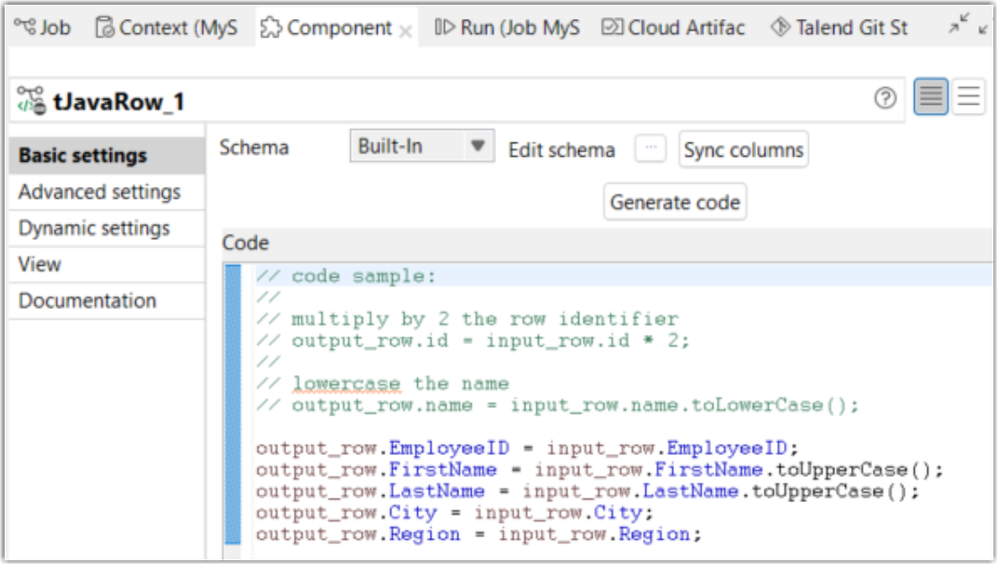The height and width of the screenshot is (565, 998).
Task: Click the output_row.FirstName code line
Action: (600, 470)
